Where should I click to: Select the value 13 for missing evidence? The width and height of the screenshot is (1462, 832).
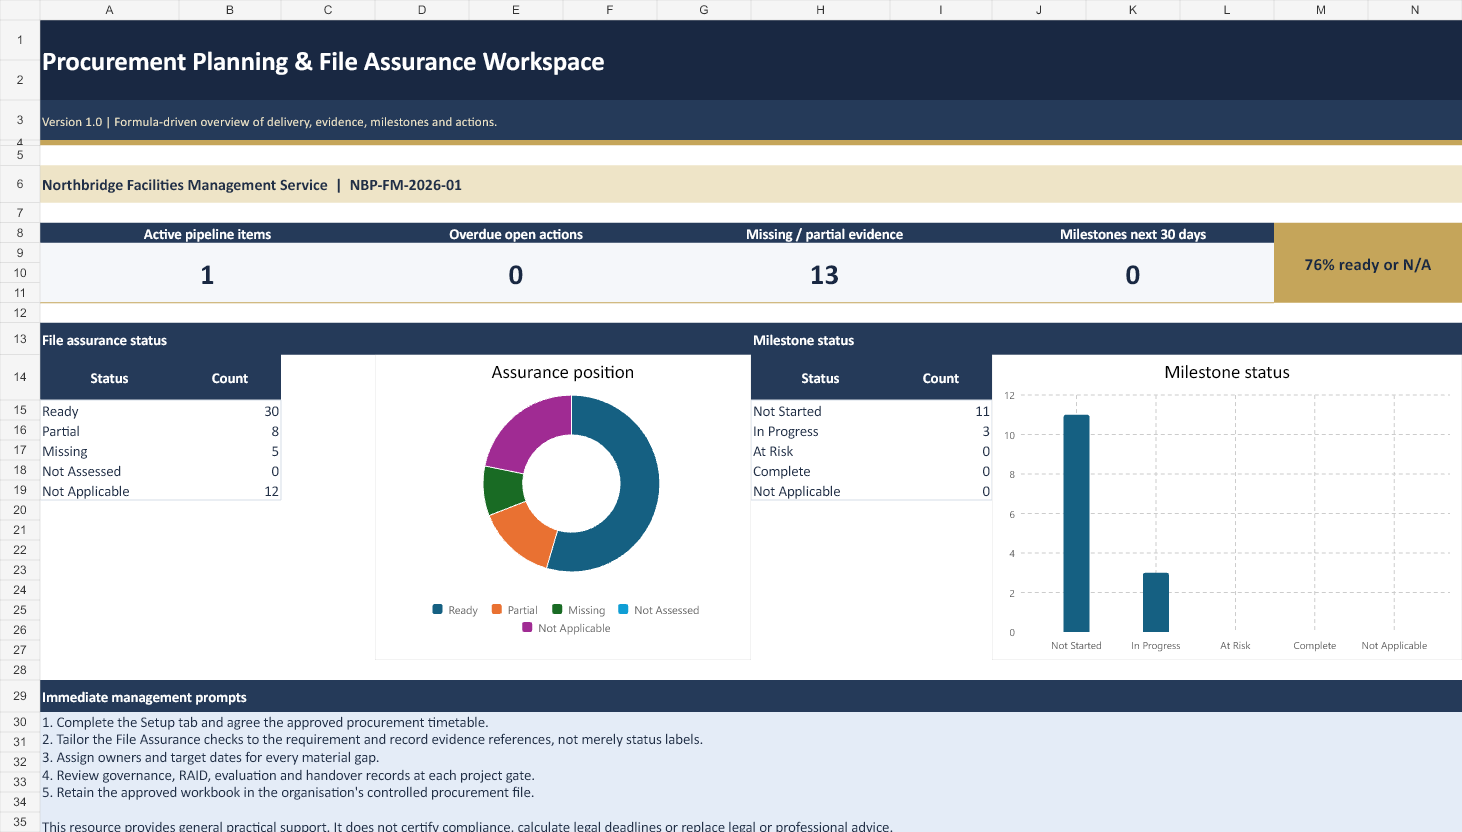point(824,275)
